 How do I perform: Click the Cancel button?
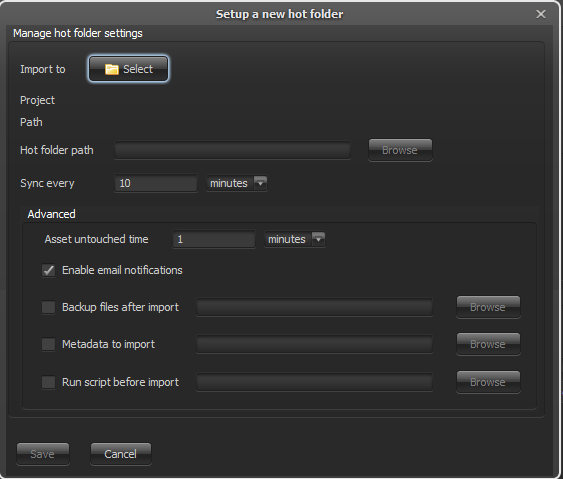click(121, 454)
